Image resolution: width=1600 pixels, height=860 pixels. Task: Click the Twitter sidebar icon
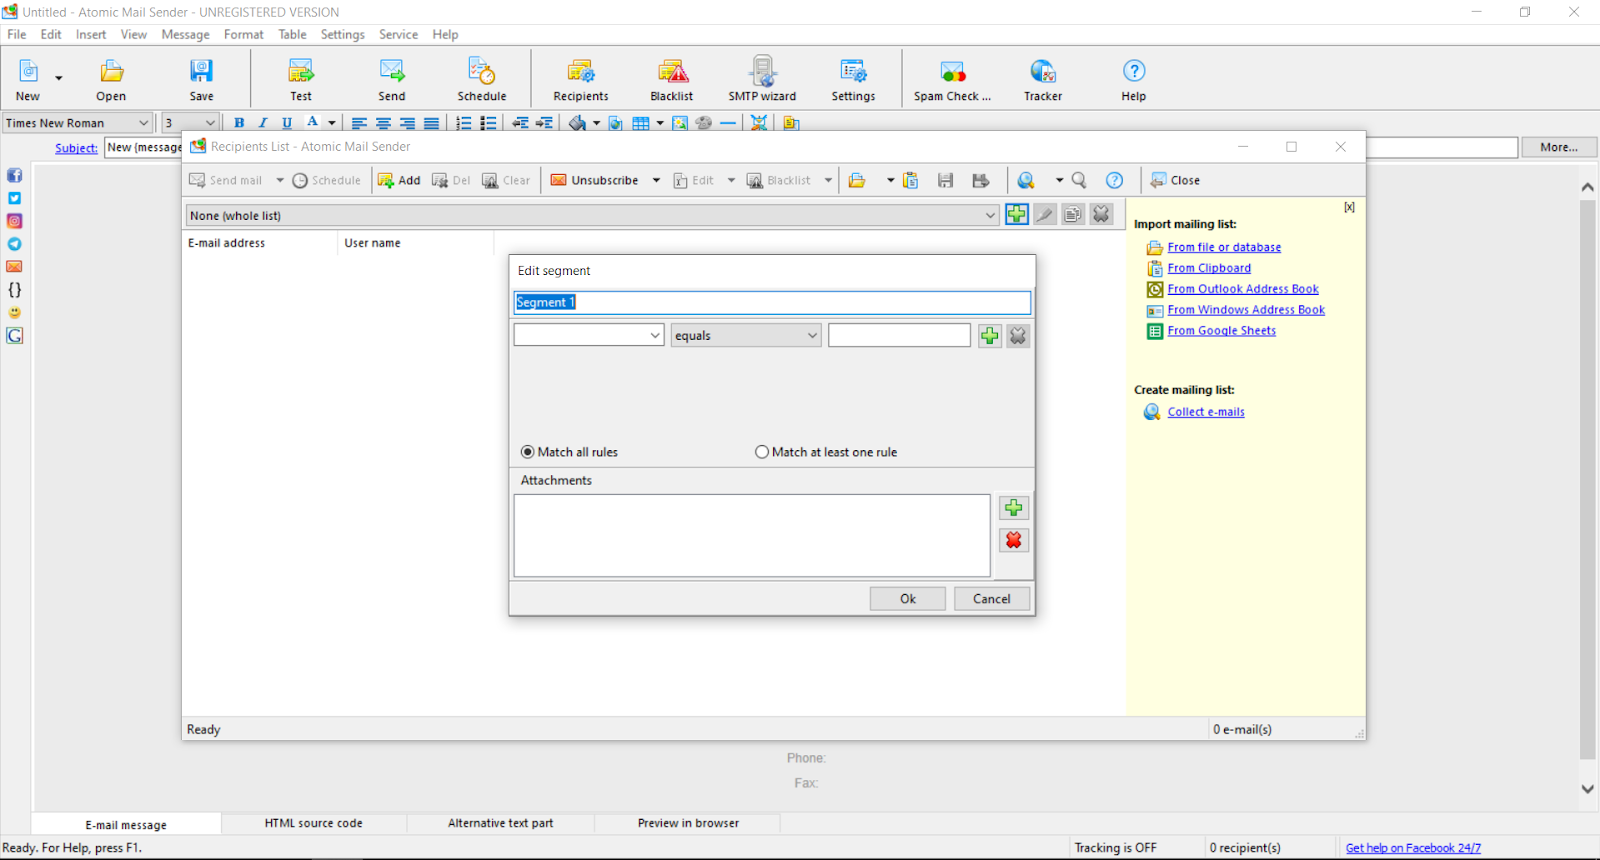point(15,198)
